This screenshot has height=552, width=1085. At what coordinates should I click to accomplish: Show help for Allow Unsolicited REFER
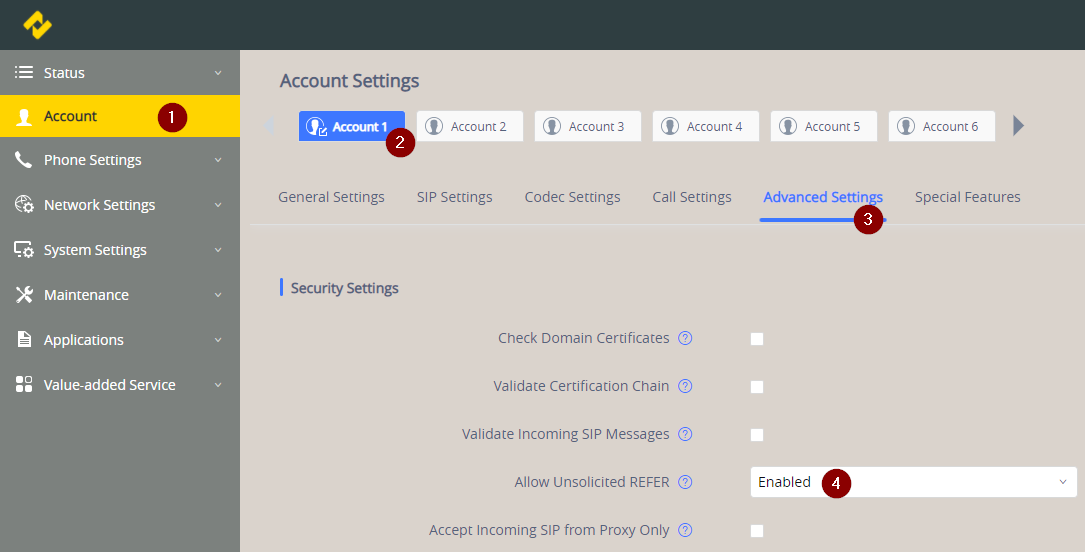point(685,482)
